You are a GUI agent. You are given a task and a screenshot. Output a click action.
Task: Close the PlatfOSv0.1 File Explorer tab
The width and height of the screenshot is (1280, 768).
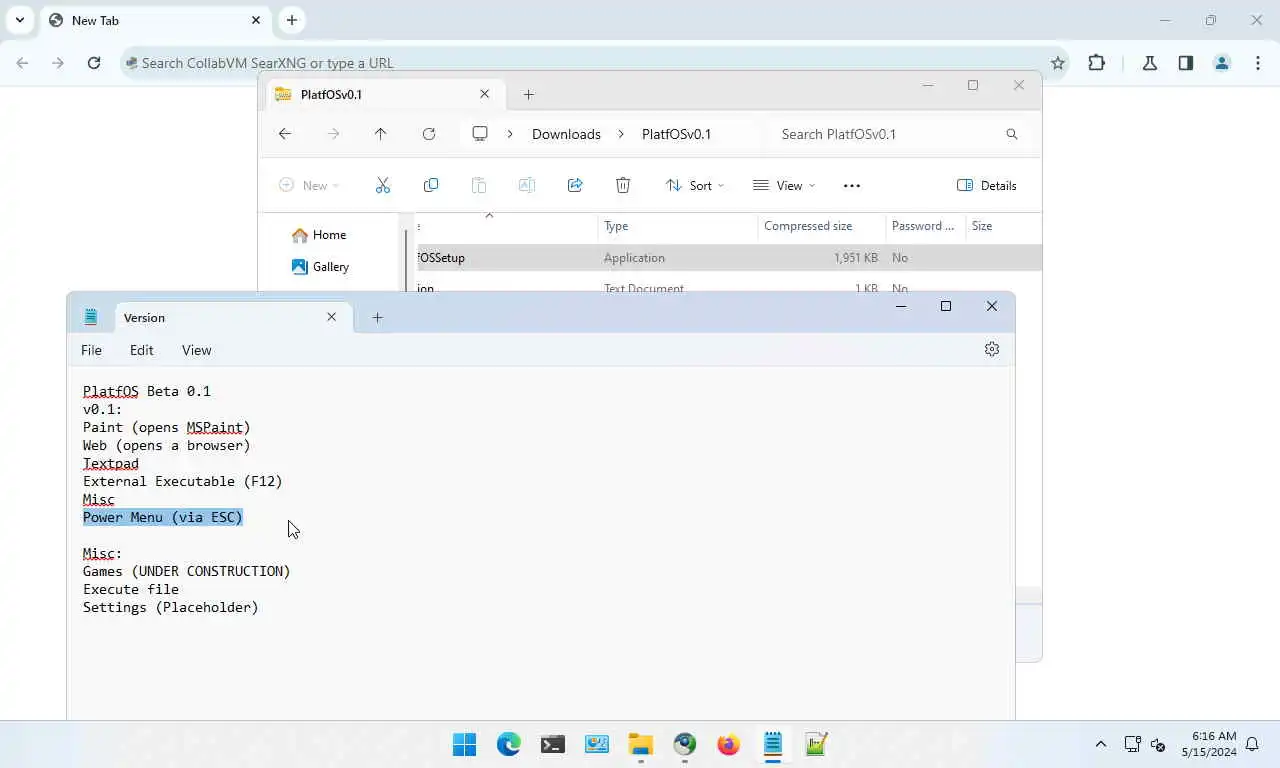pyautogui.click(x=485, y=94)
